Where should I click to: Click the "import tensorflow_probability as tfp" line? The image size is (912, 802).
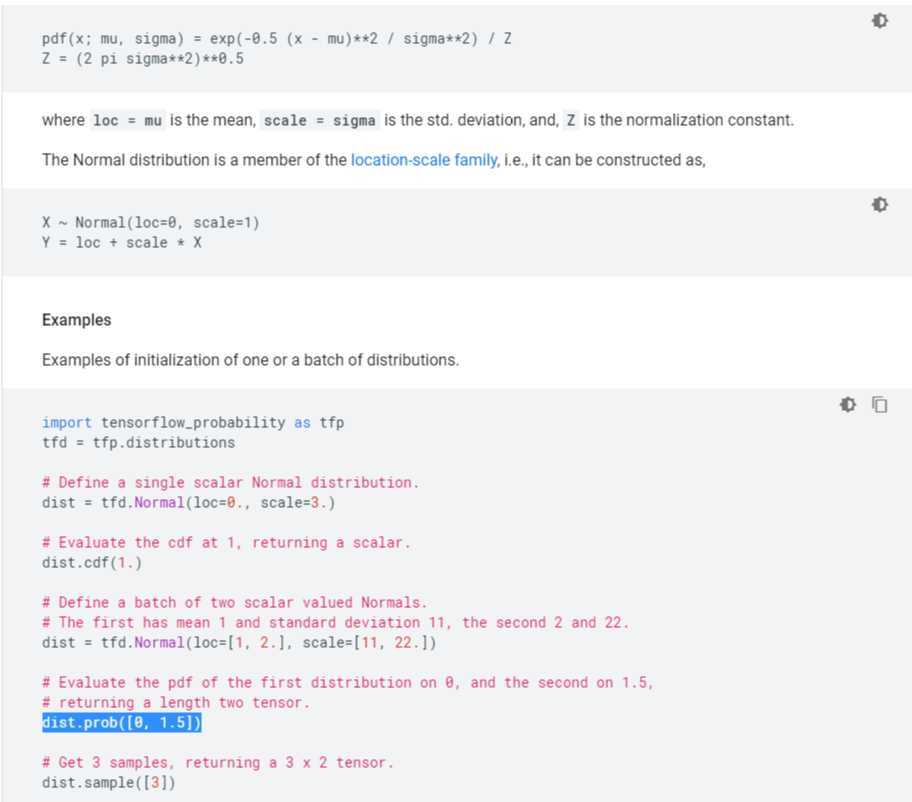pyautogui.click(x=193, y=423)
